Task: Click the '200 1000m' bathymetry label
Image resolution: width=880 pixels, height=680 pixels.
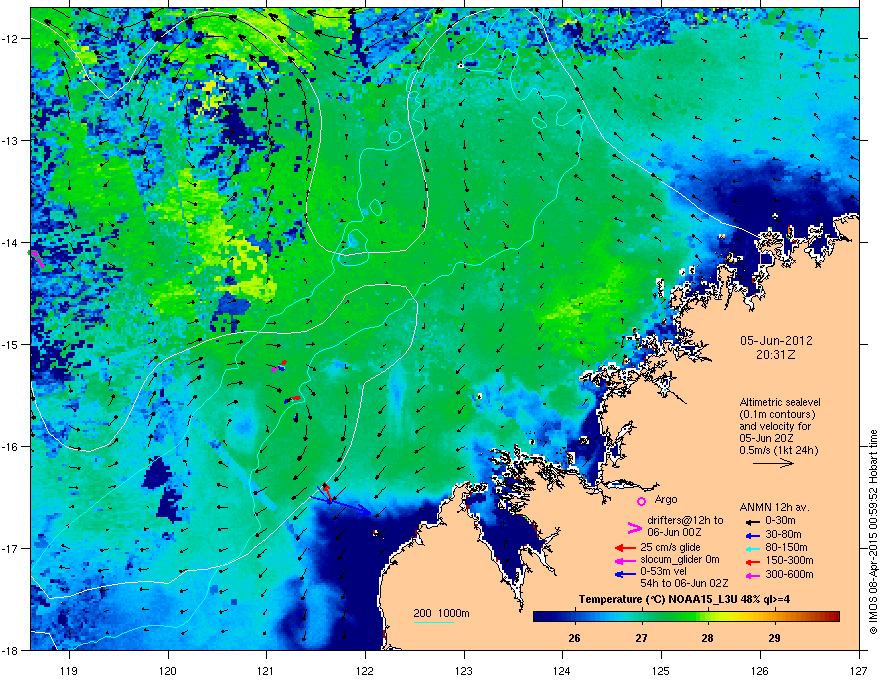Action: tap(442, 613)
